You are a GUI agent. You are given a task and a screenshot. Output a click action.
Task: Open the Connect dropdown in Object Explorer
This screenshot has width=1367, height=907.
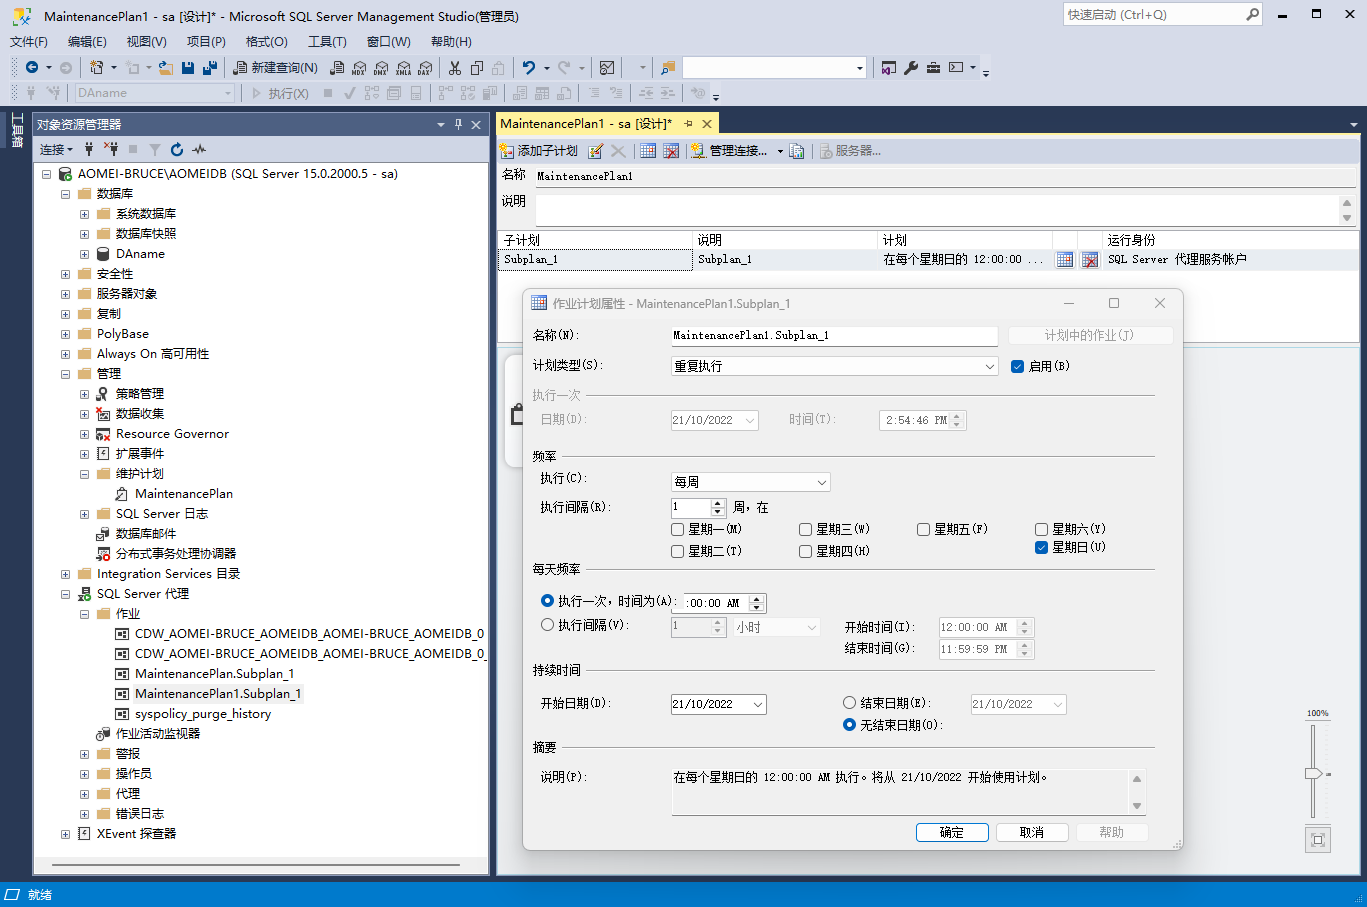56,149
